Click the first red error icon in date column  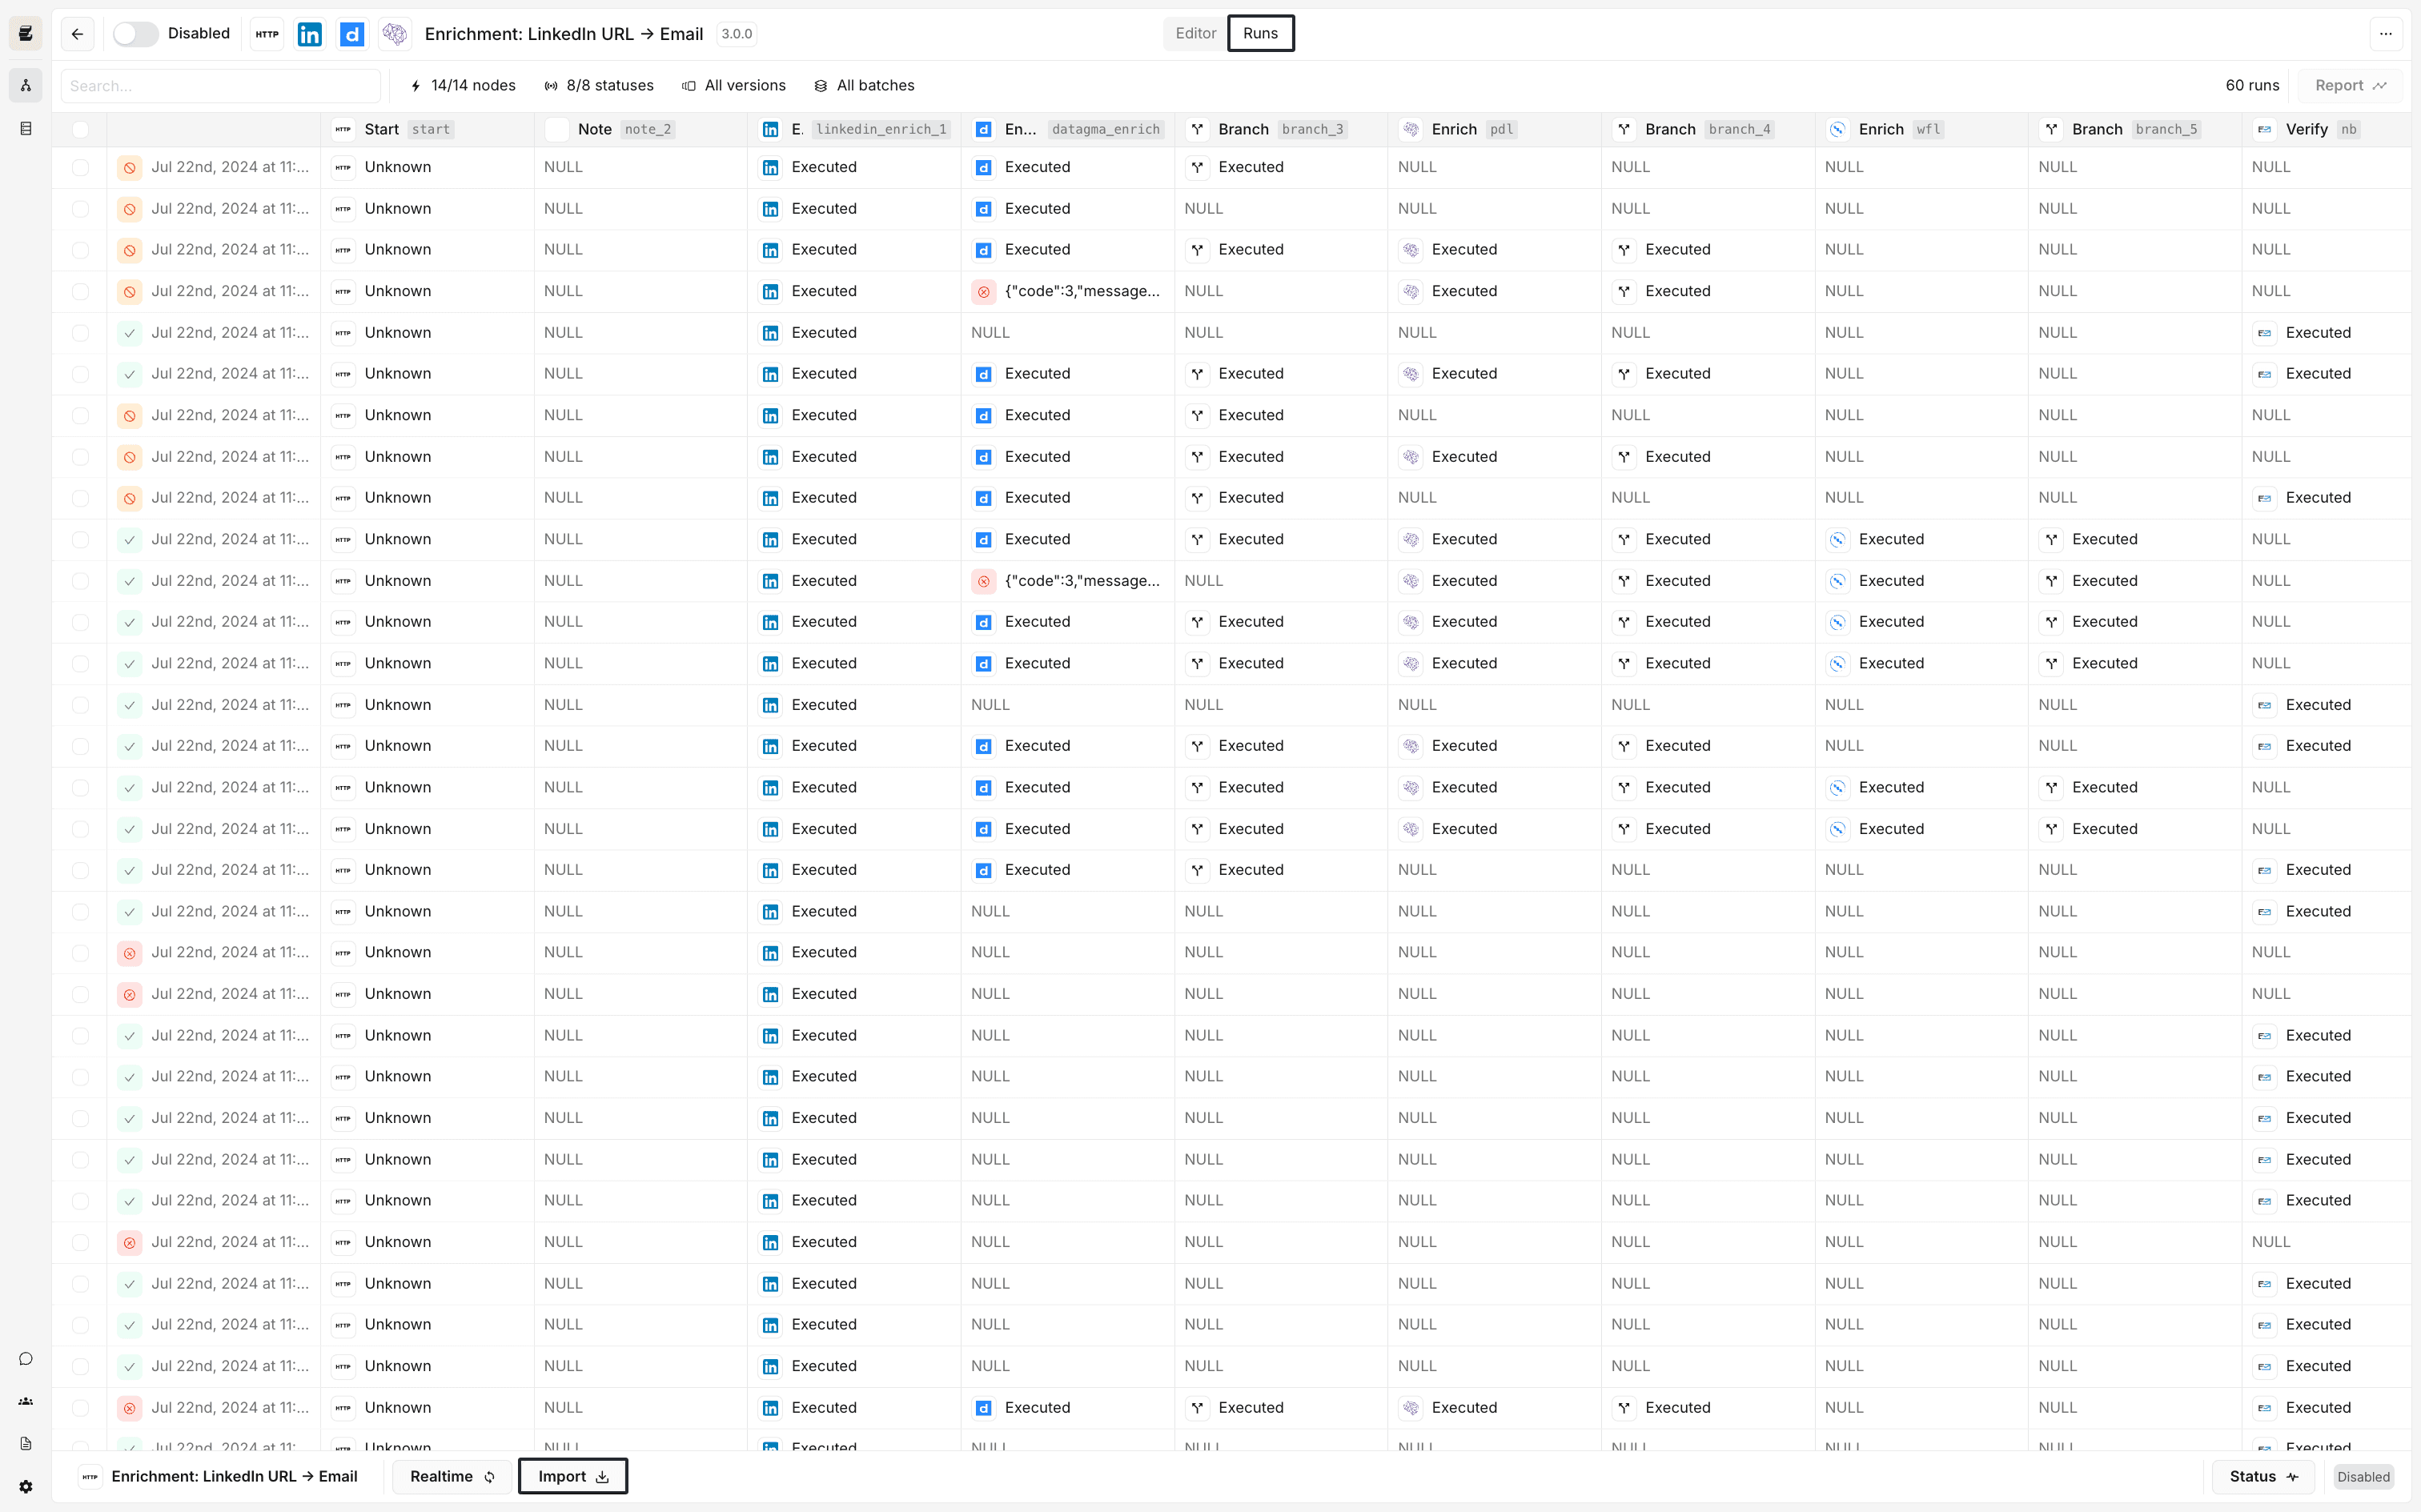[129, 953]
